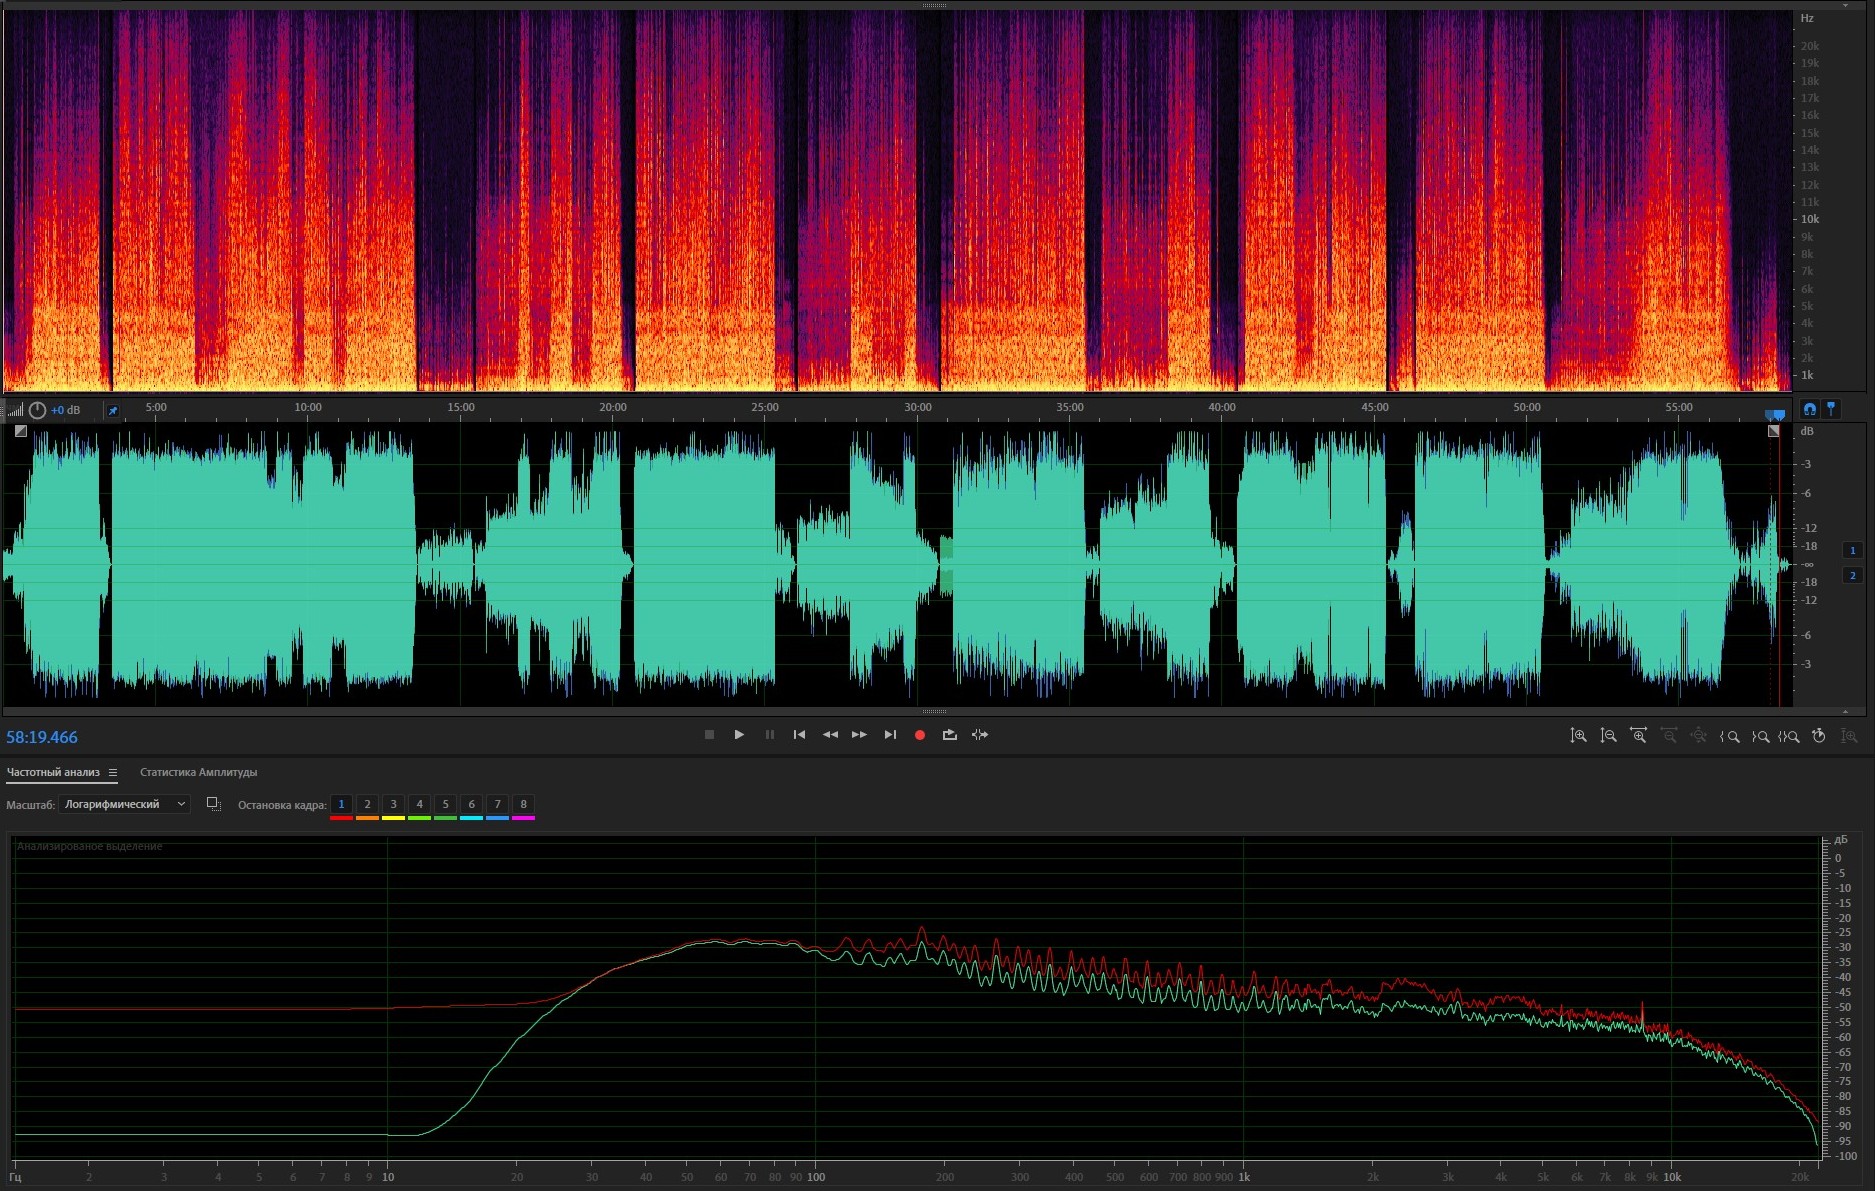1875x1191 pixels.
Task: Toggle channel 1 enable button
Action: click(1852, 550)
